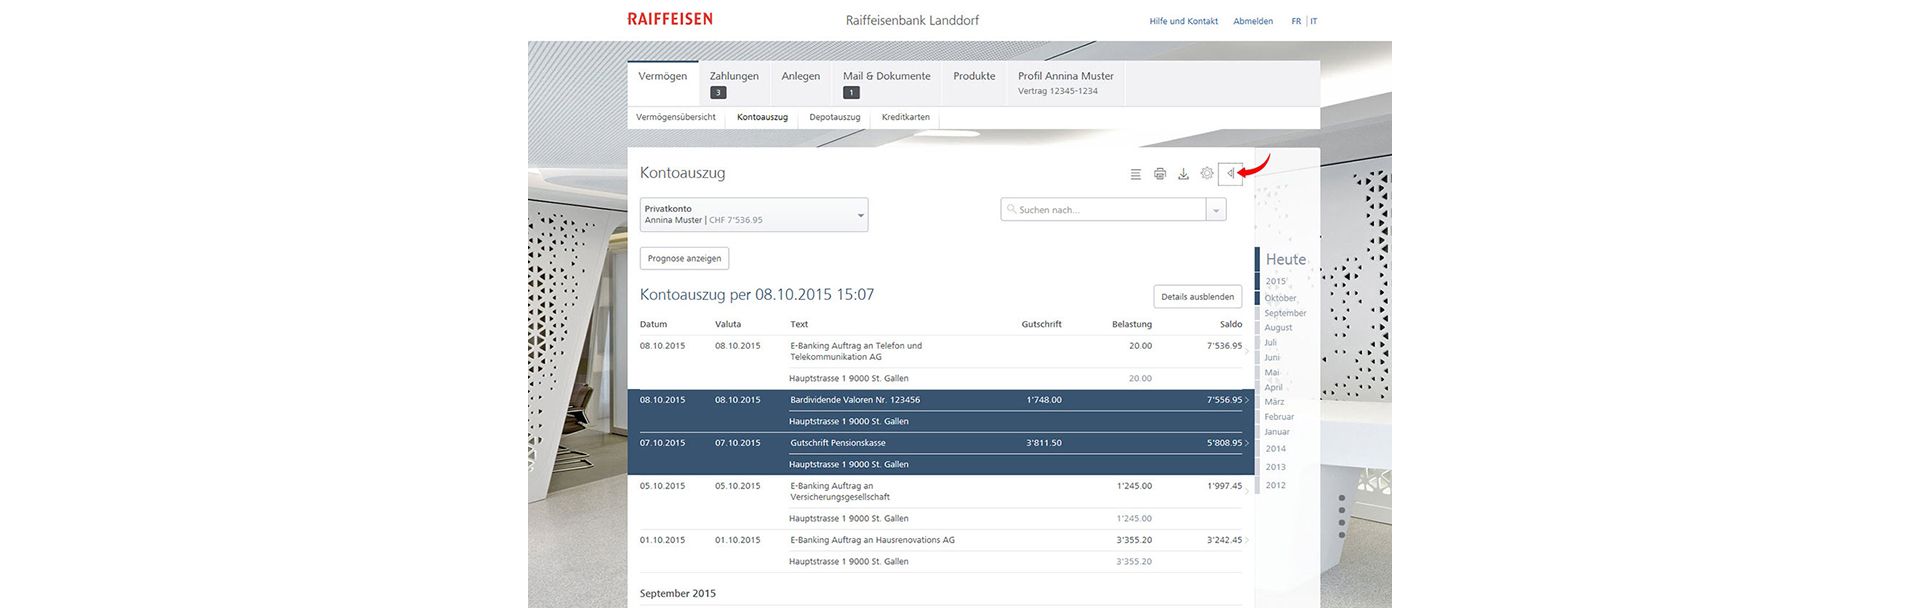This screenshot has width=1920, height=608.
Task: Click the Gutschrift column header
Action: pos(1041,324)
